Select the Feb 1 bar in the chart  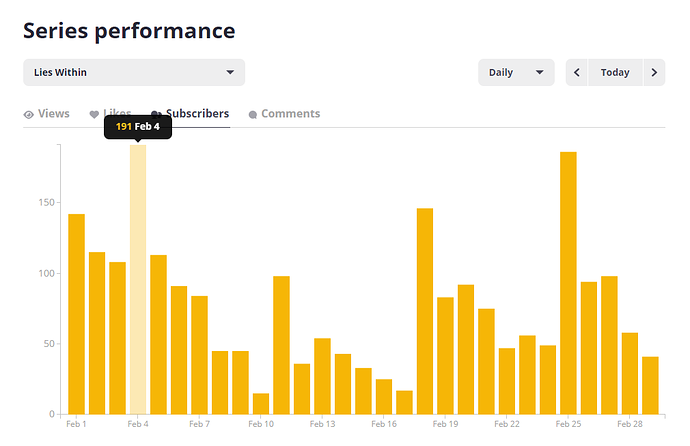pyautogui.click(x=76, y=314)
